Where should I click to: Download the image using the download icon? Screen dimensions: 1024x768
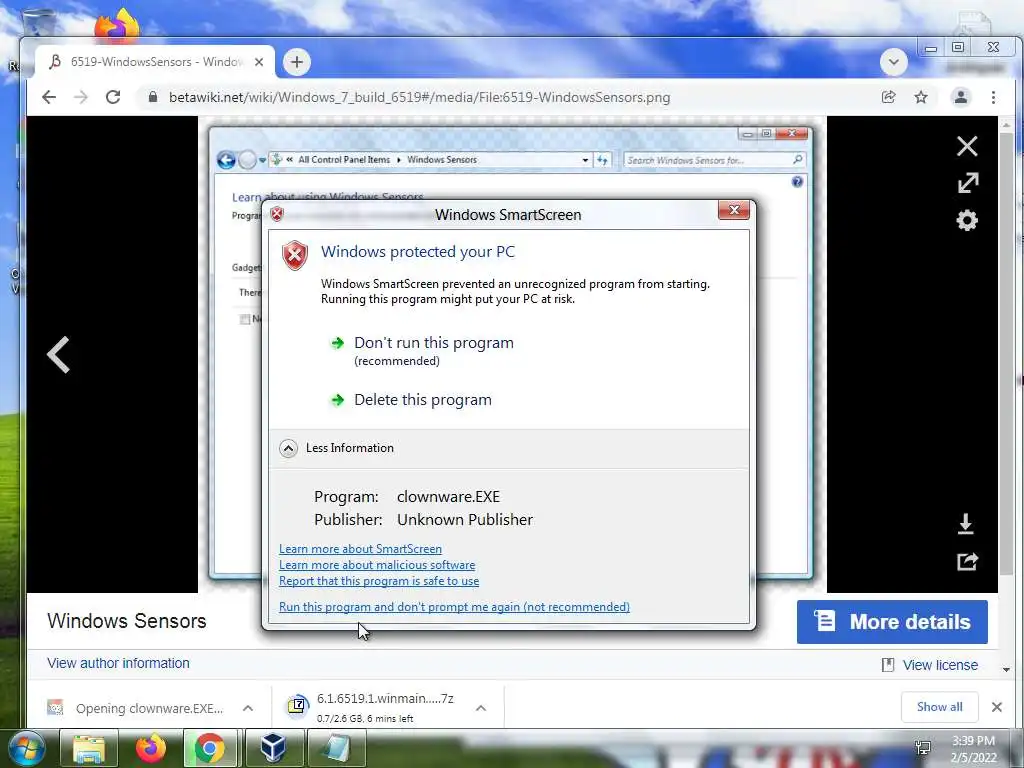(x=966, y=524)
